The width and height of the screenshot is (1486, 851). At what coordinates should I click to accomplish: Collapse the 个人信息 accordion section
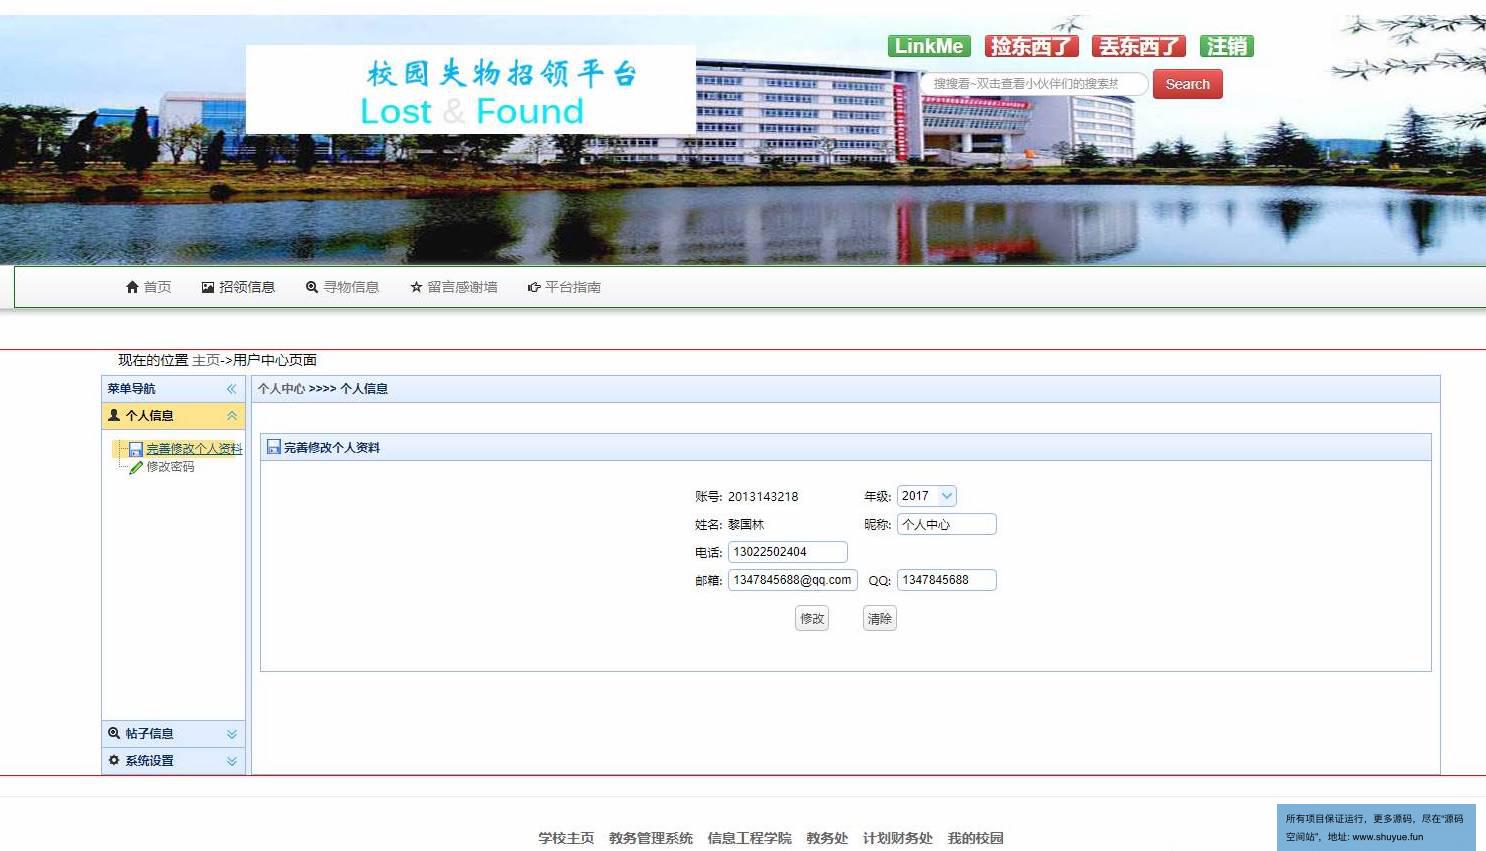(231, 416)
